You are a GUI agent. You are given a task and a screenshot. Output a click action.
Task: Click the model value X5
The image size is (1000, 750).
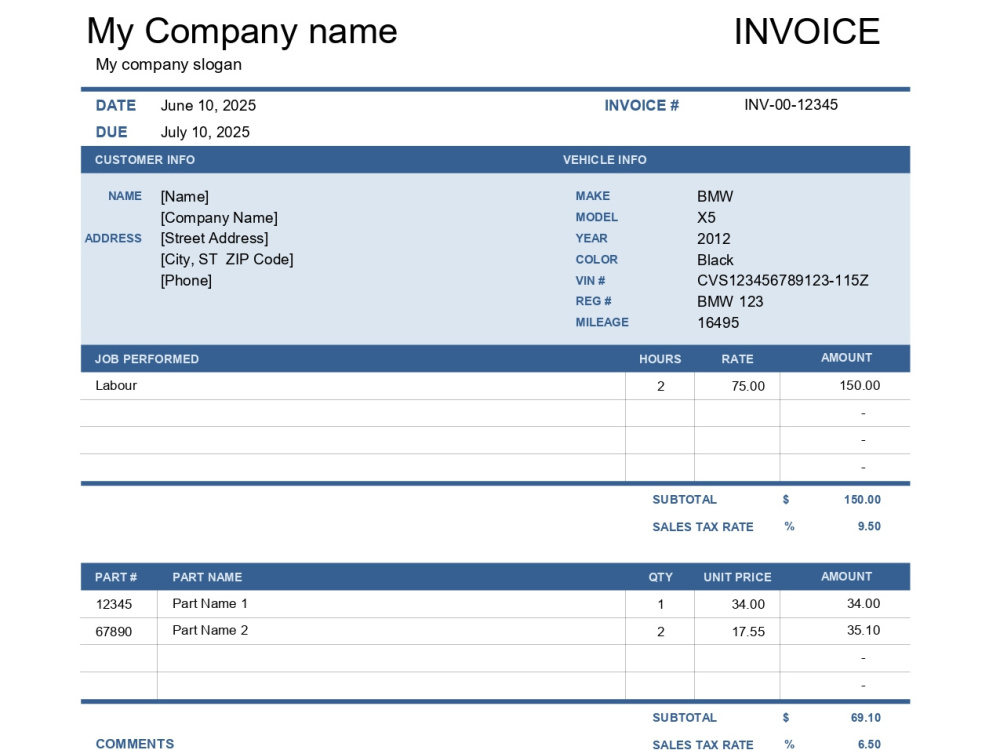(706, 217)
